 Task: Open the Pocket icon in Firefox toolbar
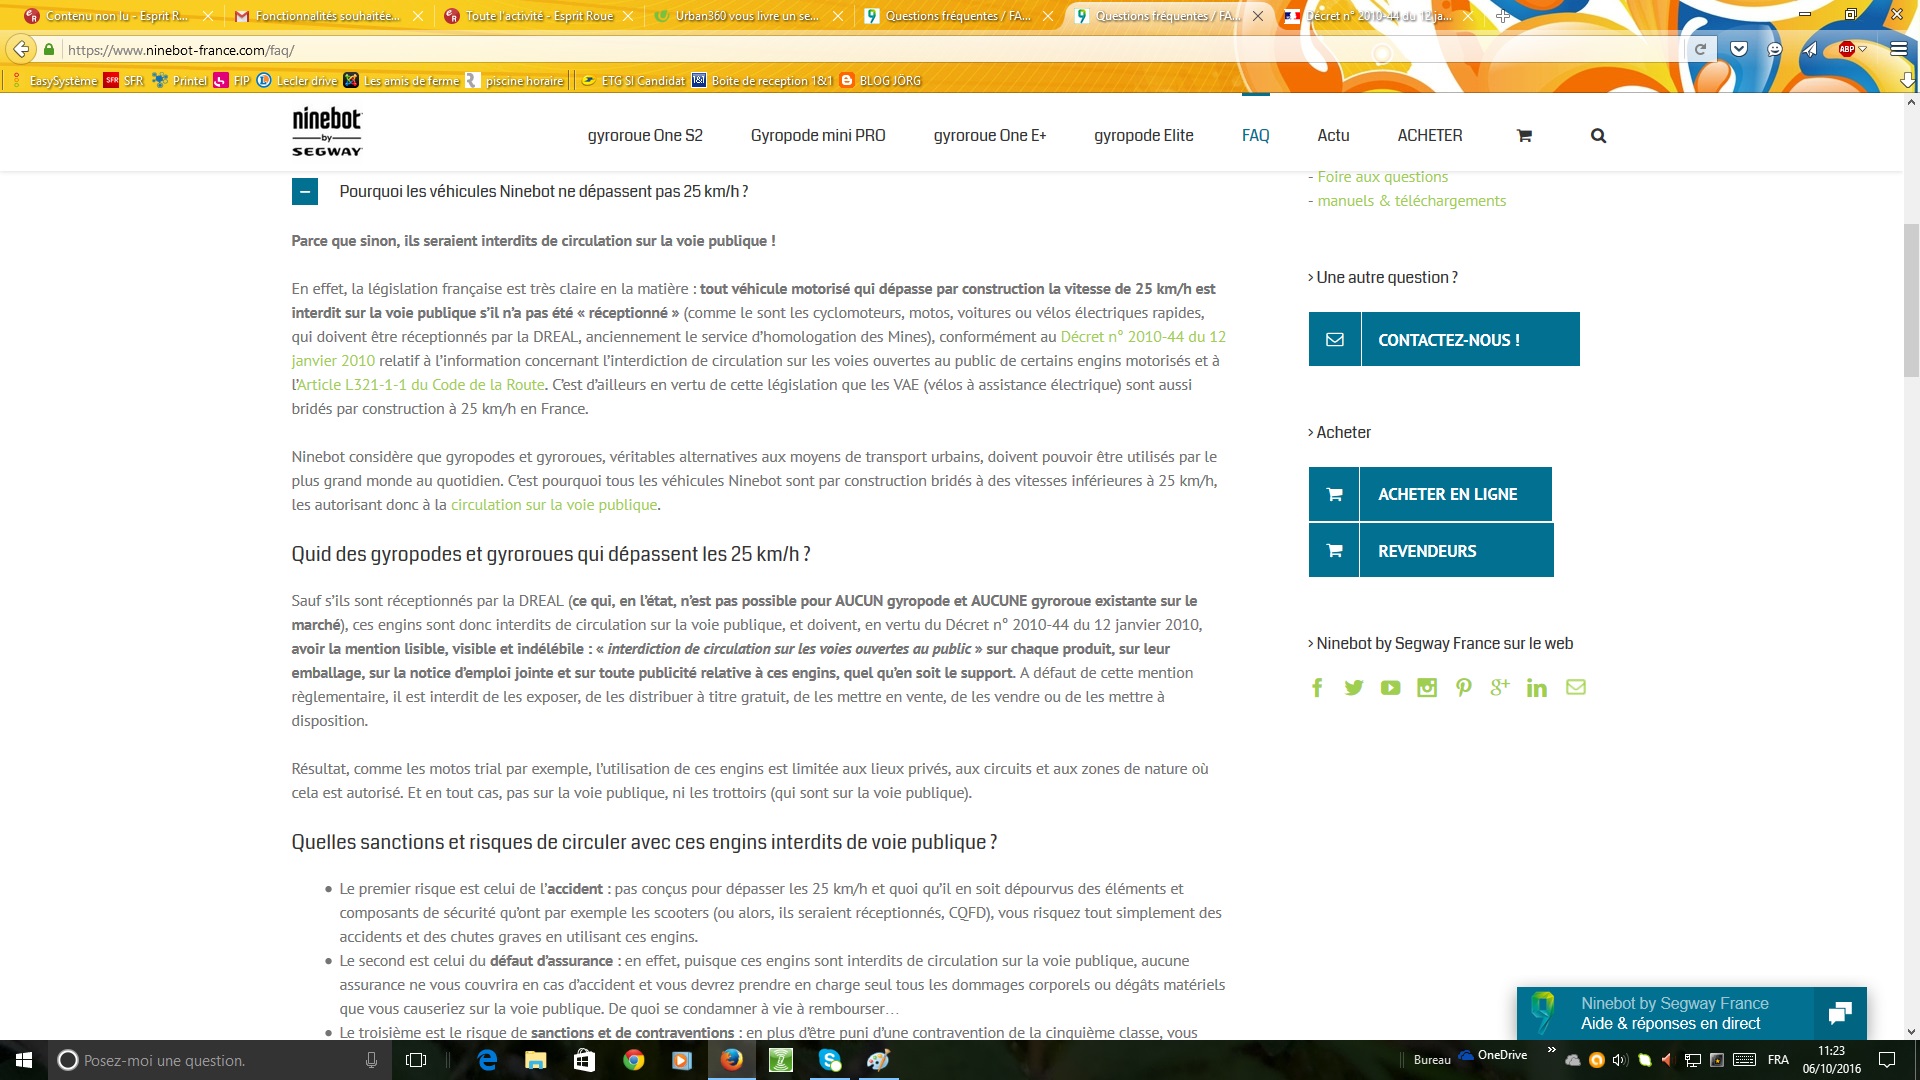point(1739,49)
